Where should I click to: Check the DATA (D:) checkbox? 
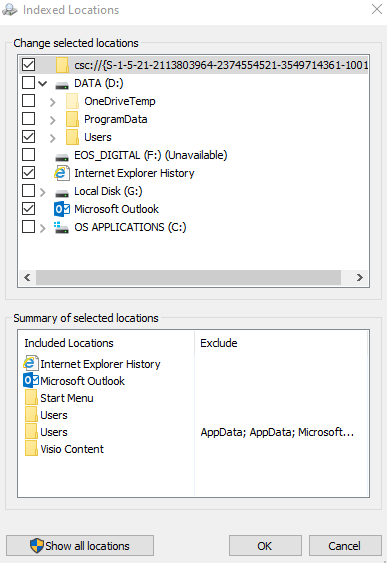coord(28,83)
